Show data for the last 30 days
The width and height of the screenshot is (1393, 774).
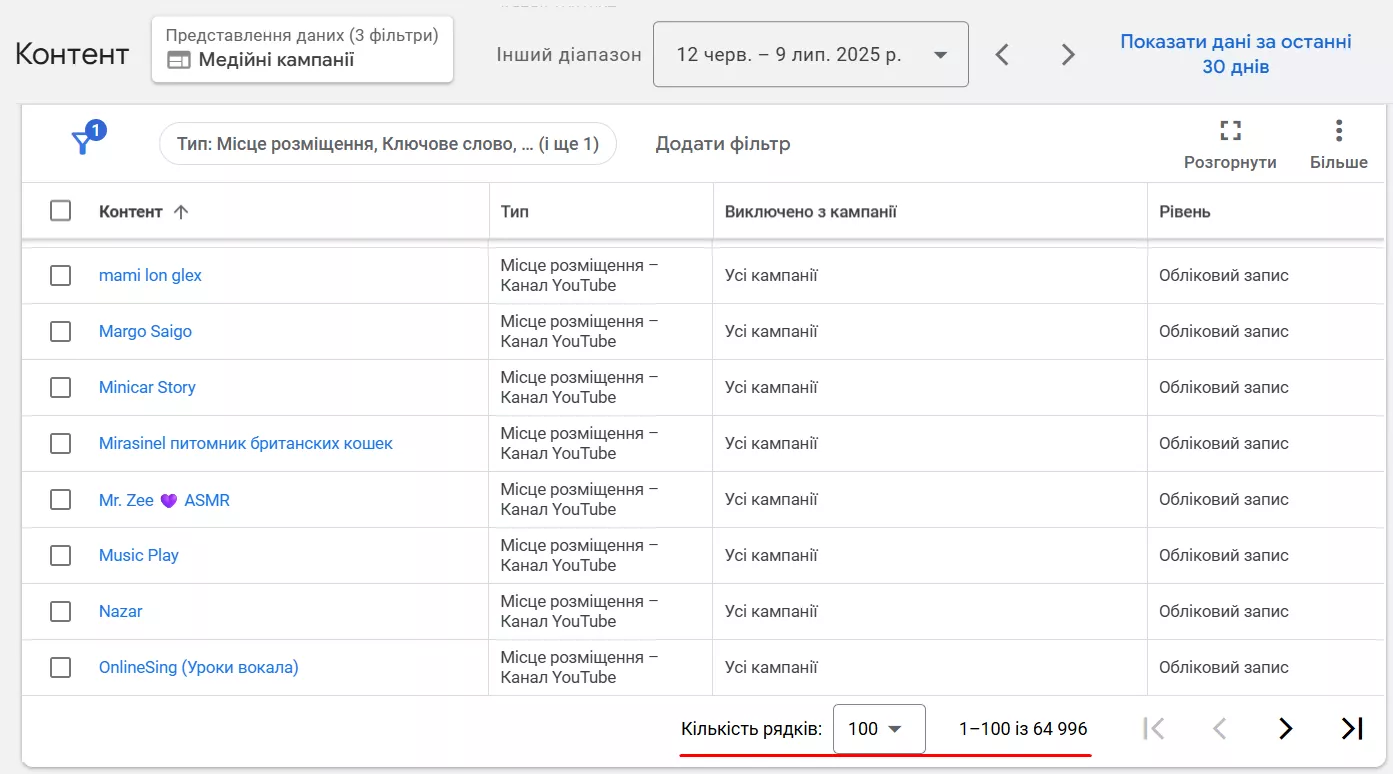(x=1235, y=54)
